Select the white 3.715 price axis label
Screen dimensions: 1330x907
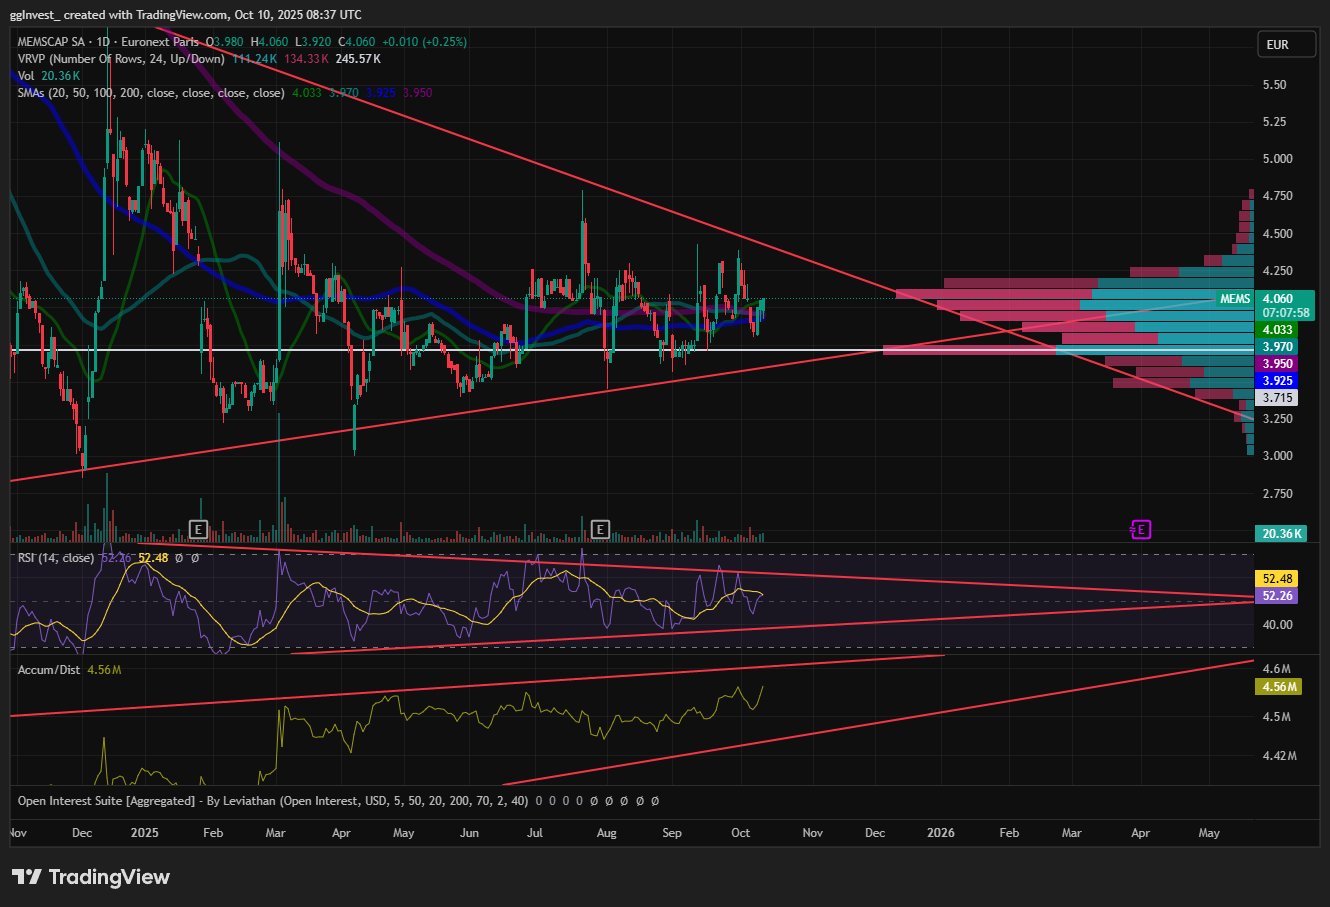tap(1278, 398)
